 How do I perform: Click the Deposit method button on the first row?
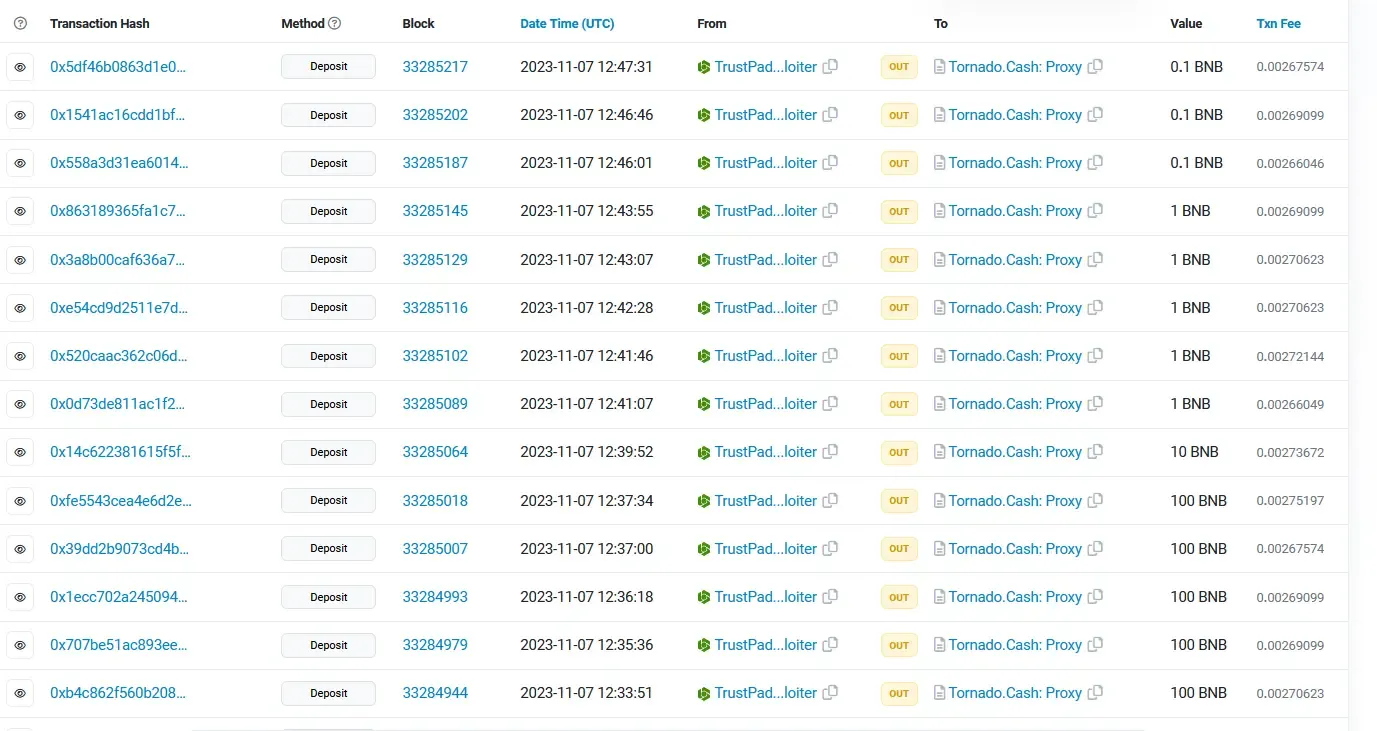tap(328, 67)
